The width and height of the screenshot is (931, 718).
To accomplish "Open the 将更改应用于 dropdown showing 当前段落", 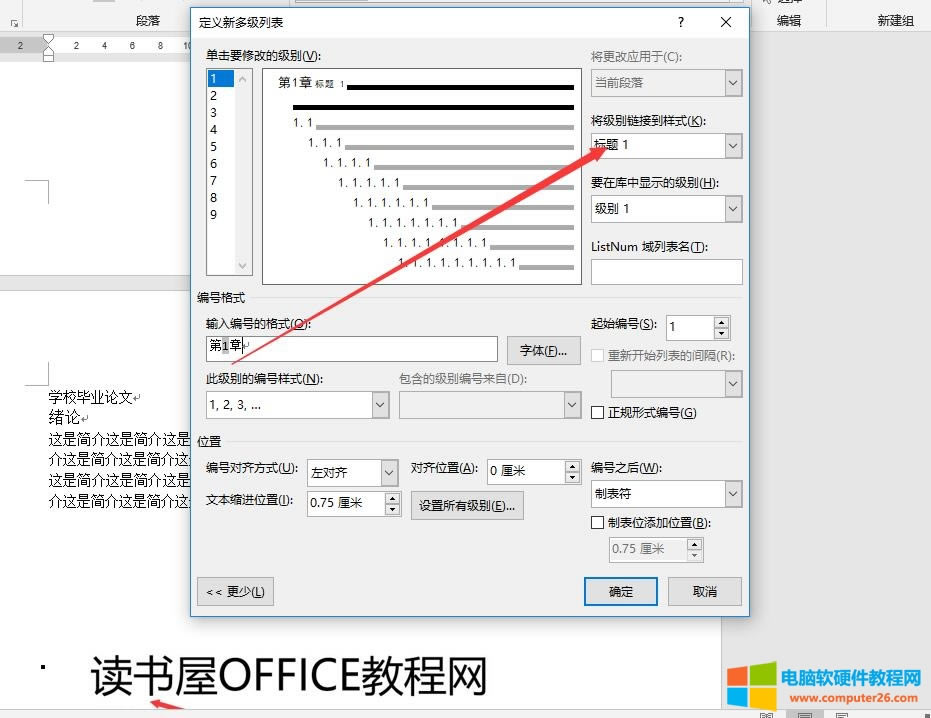I will point(734,83).
